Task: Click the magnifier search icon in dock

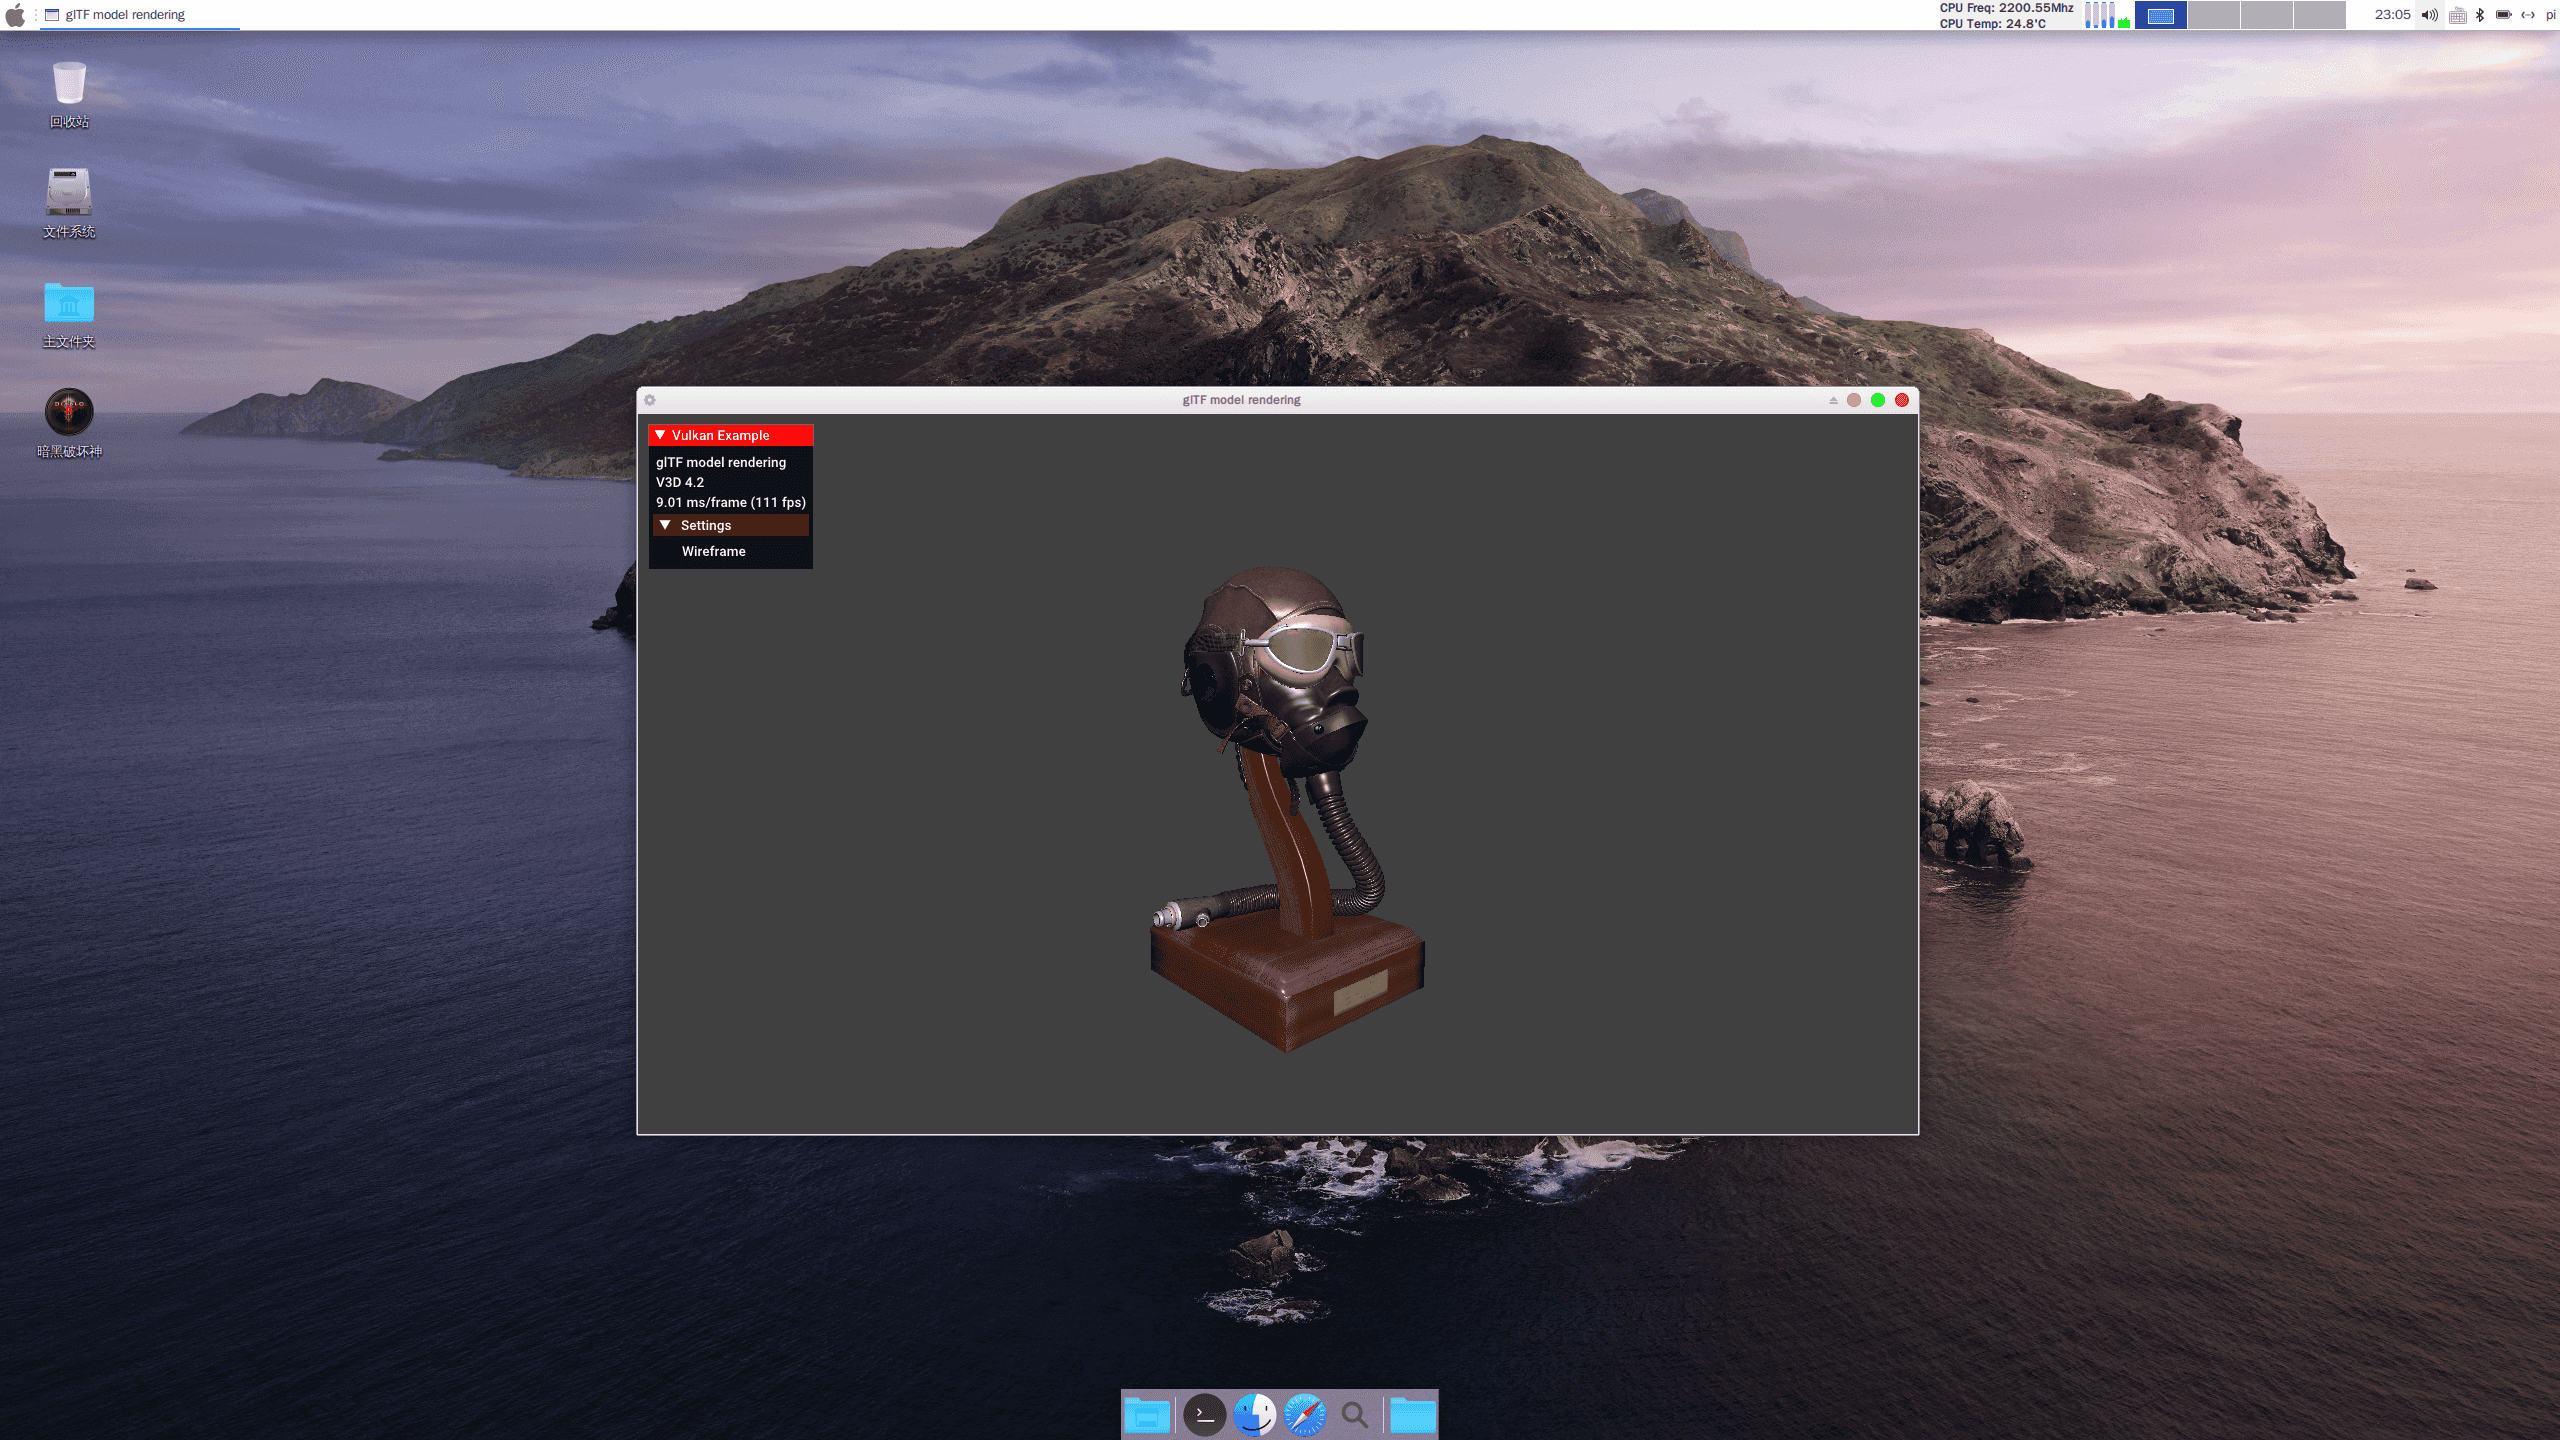Action: point(1355,1415)
